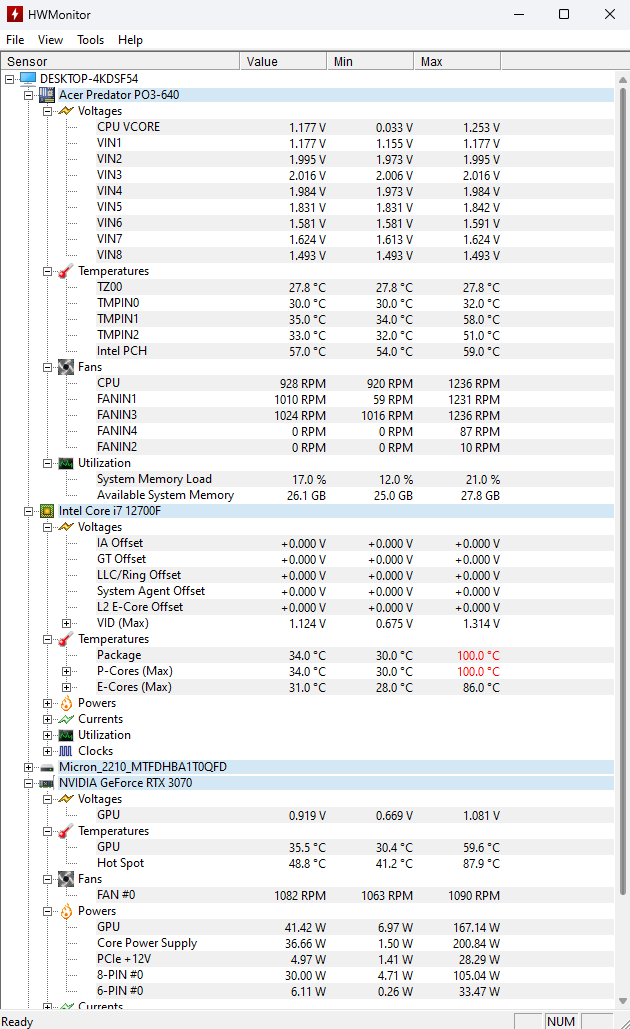Expand the E-Cores (Max) temperatures

(x=66, y=688)
